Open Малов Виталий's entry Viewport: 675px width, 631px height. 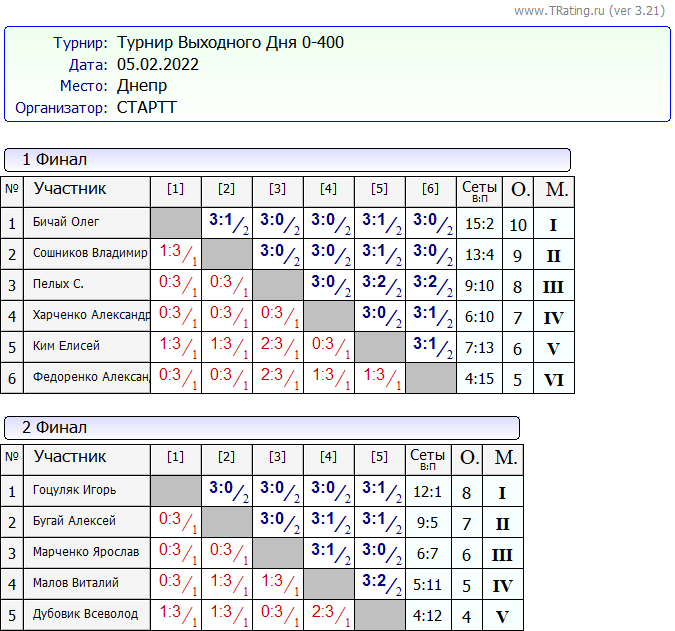point(76,584)
